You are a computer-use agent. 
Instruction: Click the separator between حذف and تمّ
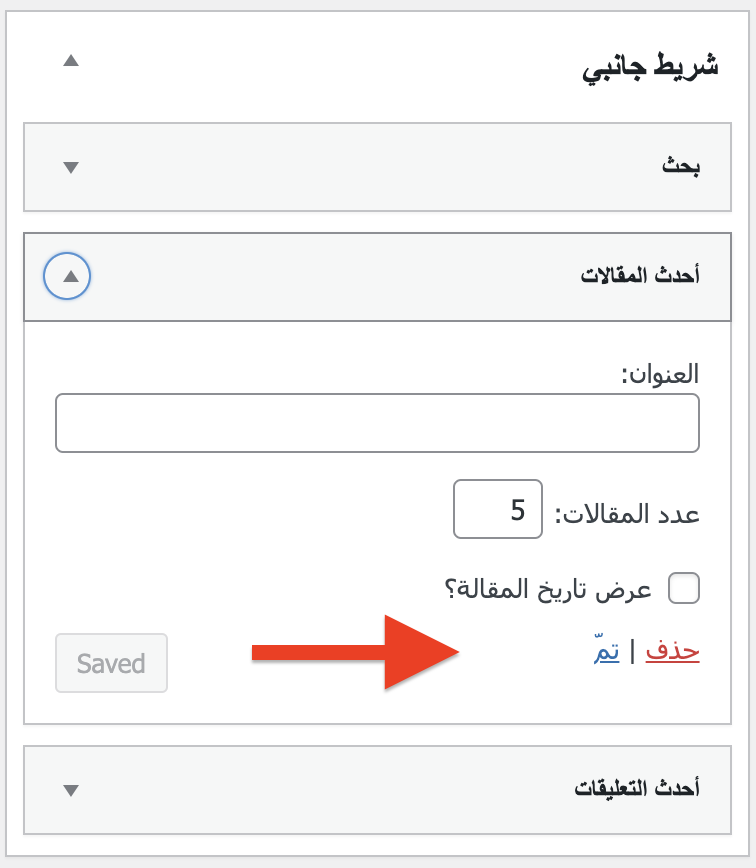point(632,653)
